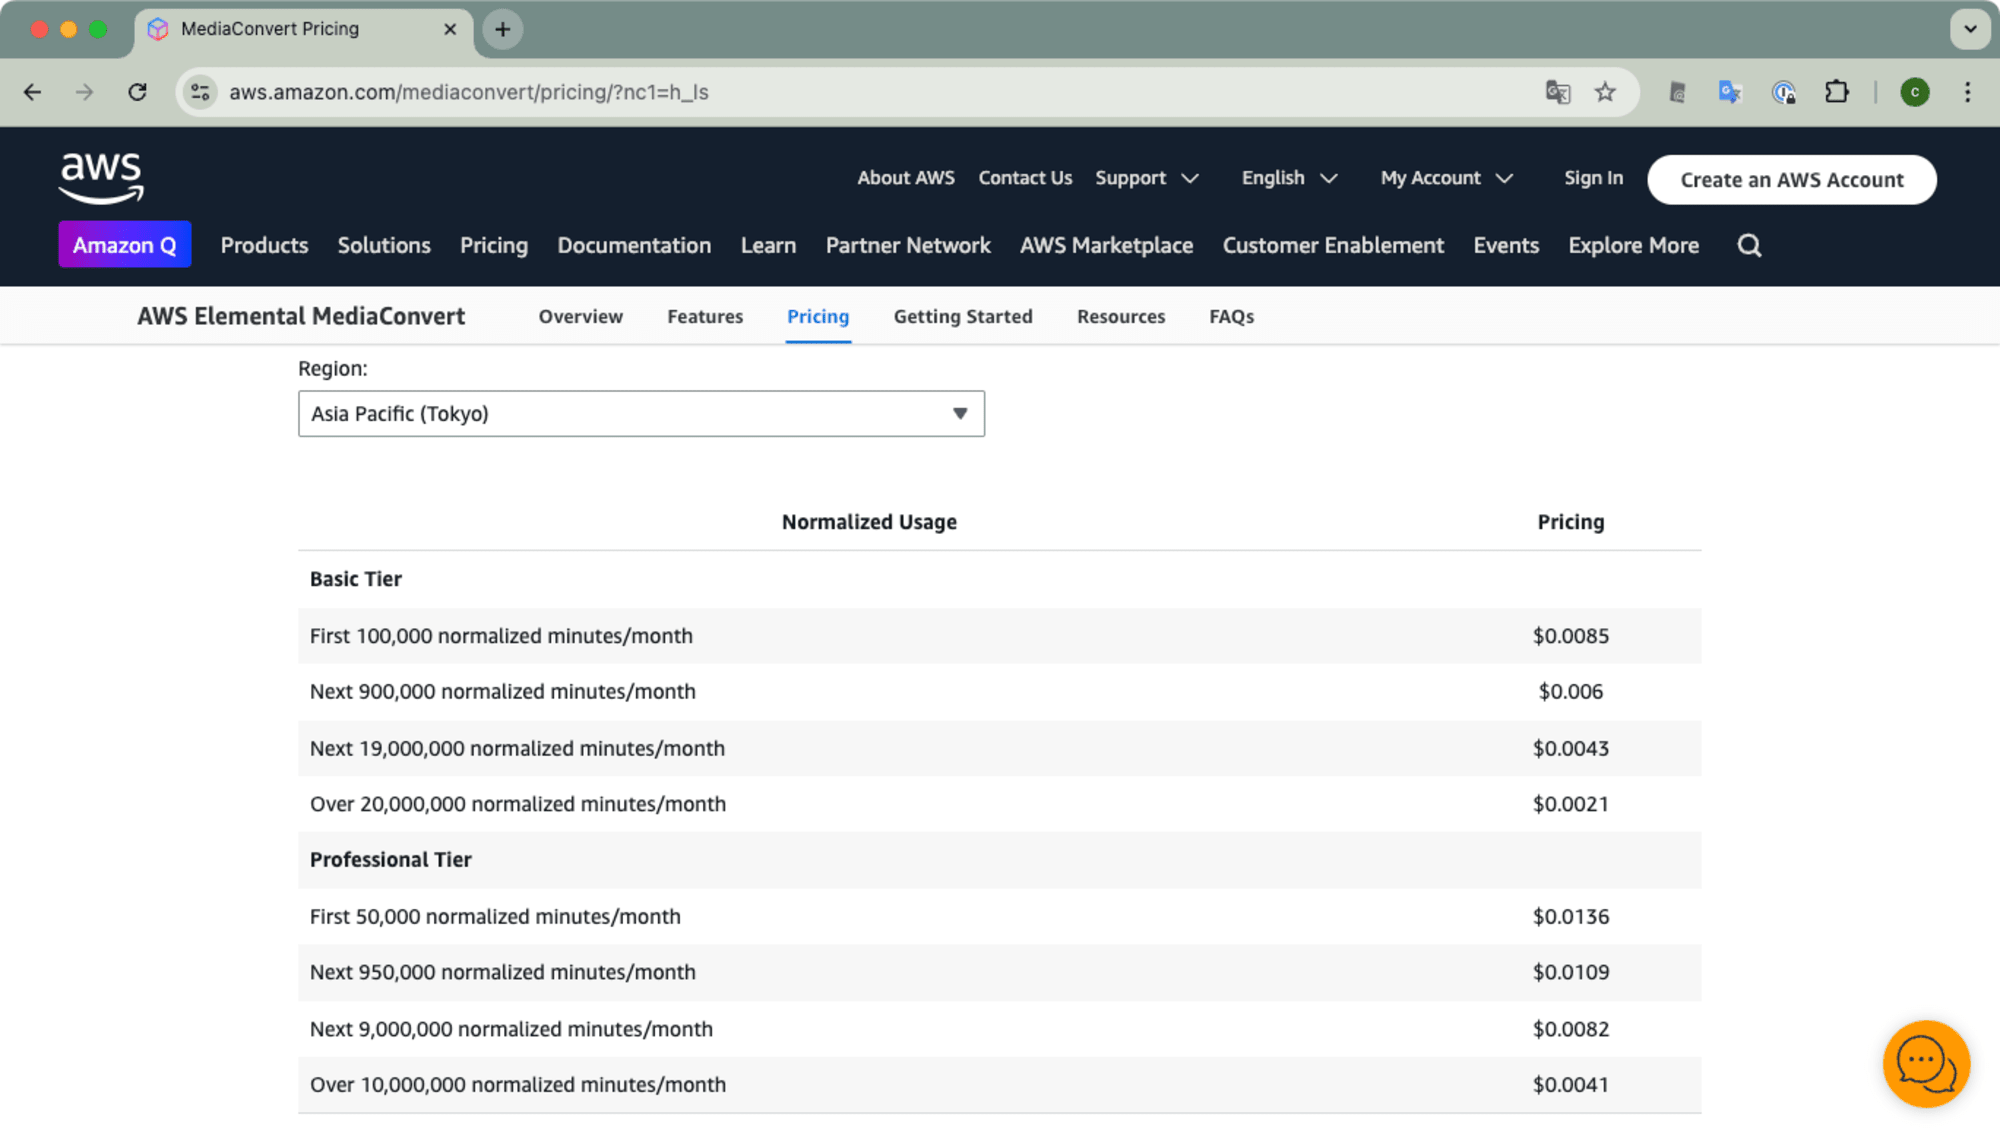Viewport: 2000px width, 1146px height.
Task: Open the Solutions menu
Action: tap(384, 246)
